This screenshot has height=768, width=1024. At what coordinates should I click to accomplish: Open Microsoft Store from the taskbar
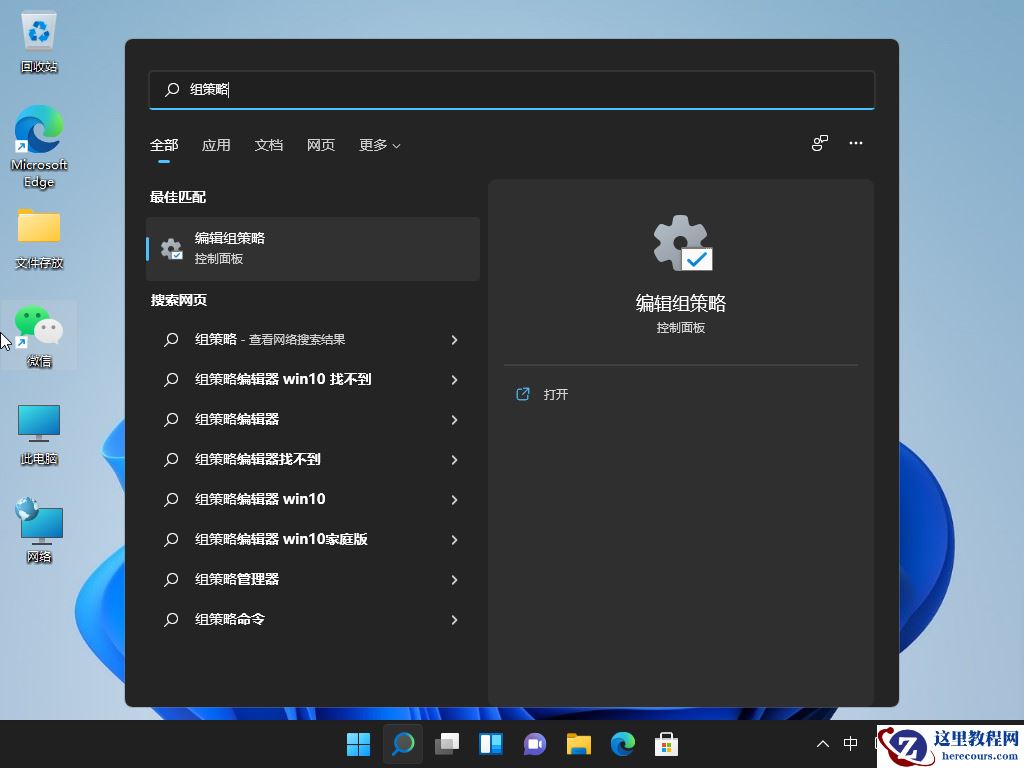click(666, 744)
